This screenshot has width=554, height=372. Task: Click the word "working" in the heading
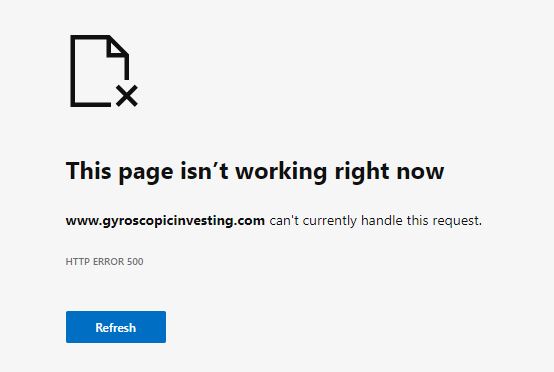pyautogui.click(x=281, y=171)
